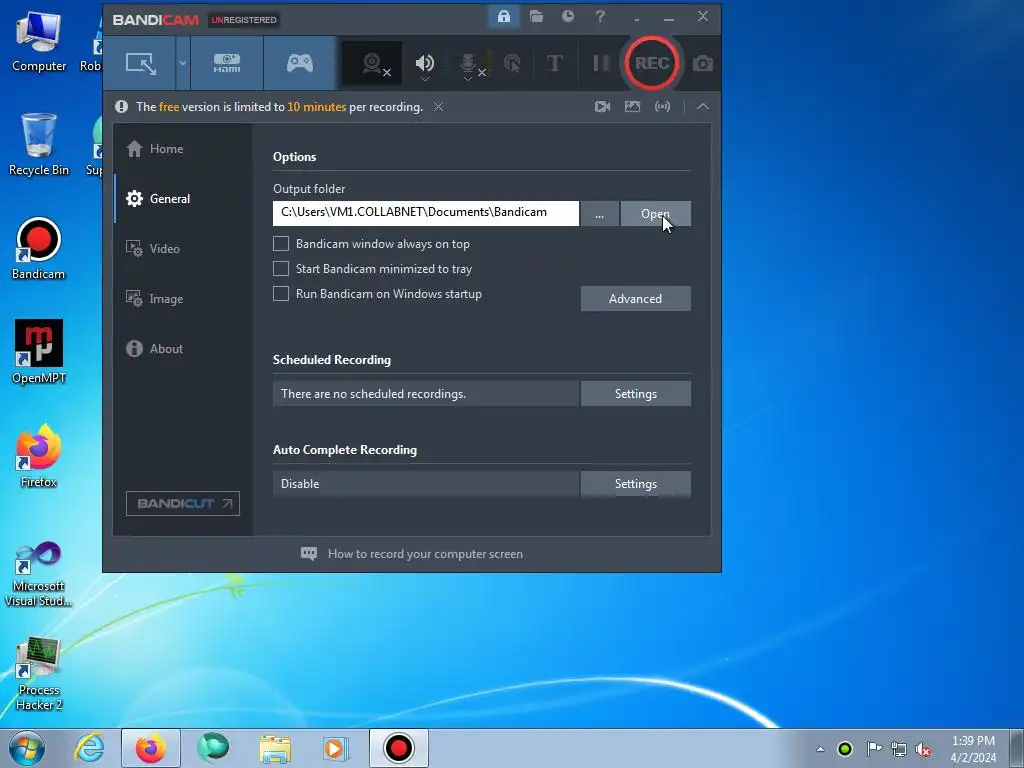Open microphone settings dropdown arrow
The width and height of the screenshot is (1024, 768).
point(468,79)
